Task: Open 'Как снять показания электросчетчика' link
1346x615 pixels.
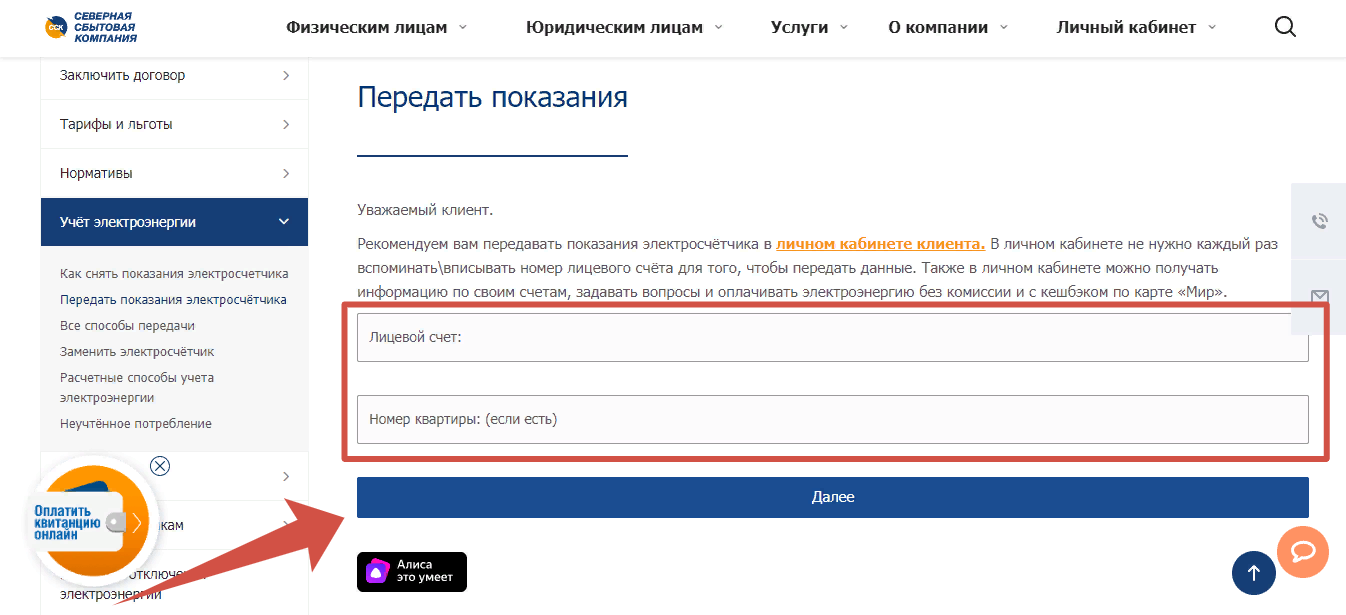Action: [x=174, y=273]
